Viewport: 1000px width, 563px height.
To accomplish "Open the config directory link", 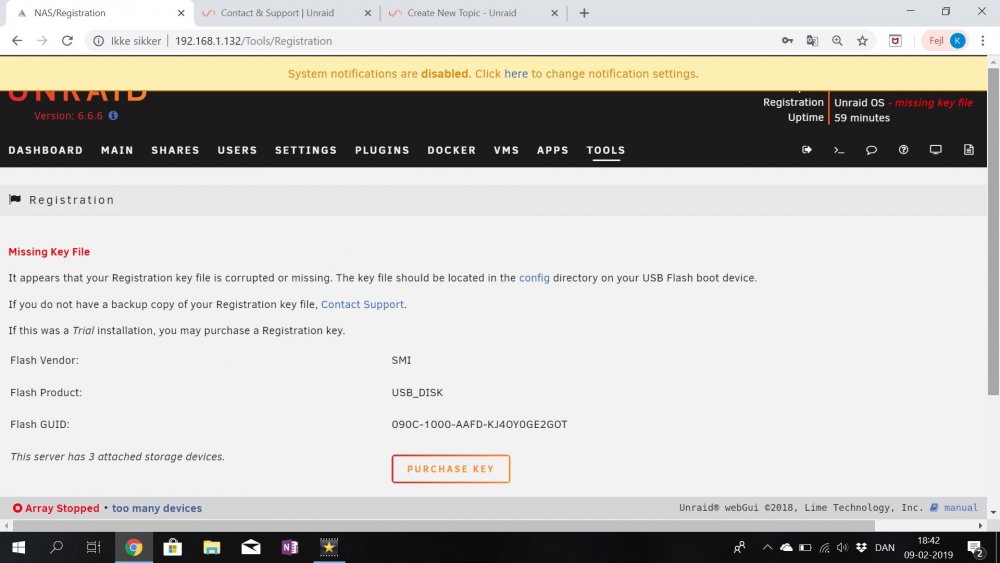I will click(534, 278).
